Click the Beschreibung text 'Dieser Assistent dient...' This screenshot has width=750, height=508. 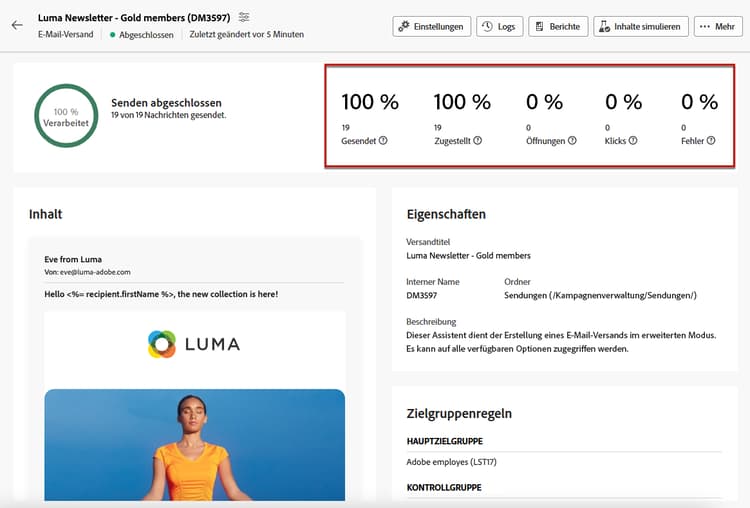[561, 342]
